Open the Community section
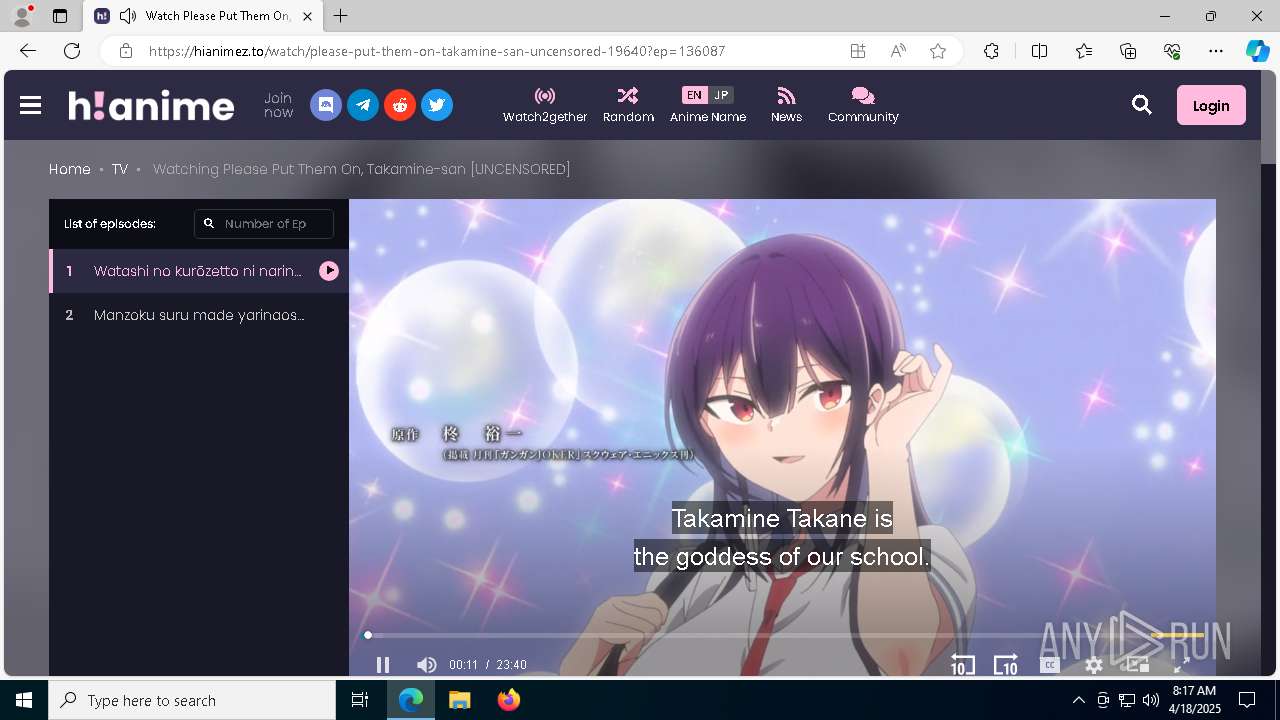1280x720 pixels. pos(863,105)
